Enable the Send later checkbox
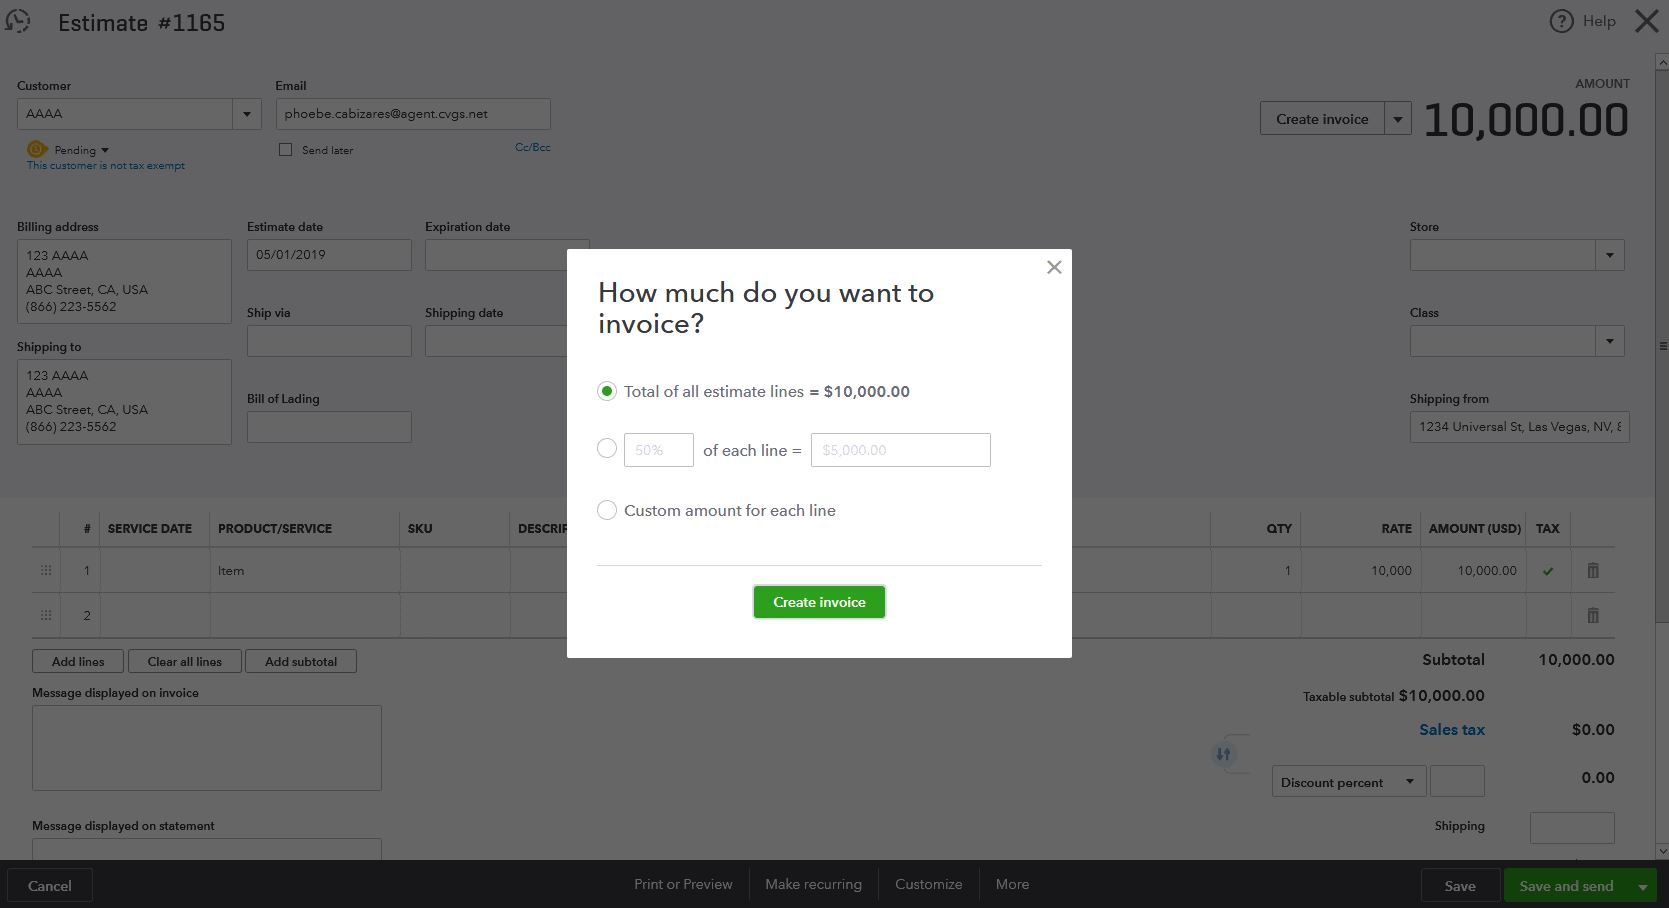The image size is (1669, 908). 285,149
